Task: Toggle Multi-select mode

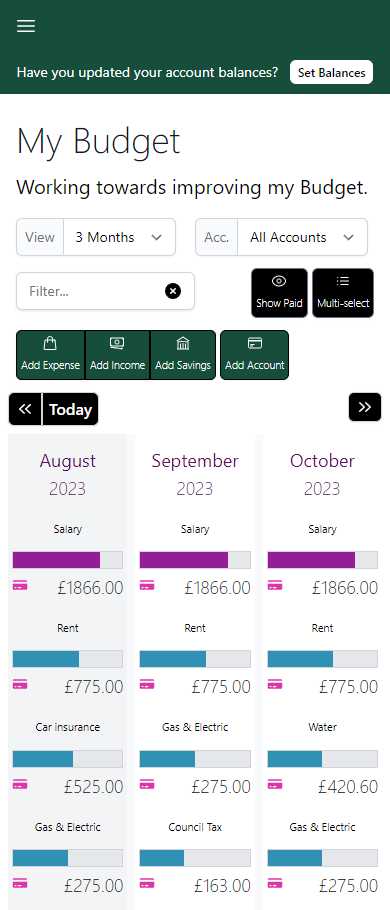Action: point(343,293)
